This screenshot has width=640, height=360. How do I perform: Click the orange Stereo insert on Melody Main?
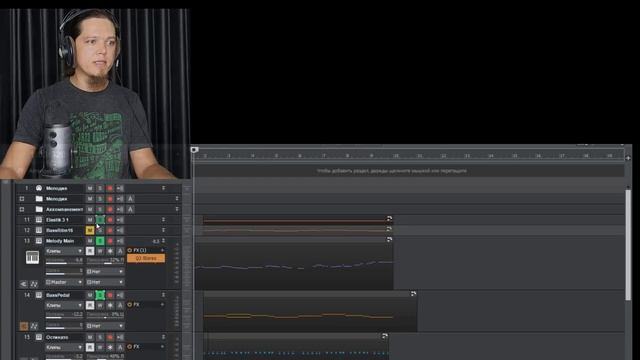tap(146, 258)
